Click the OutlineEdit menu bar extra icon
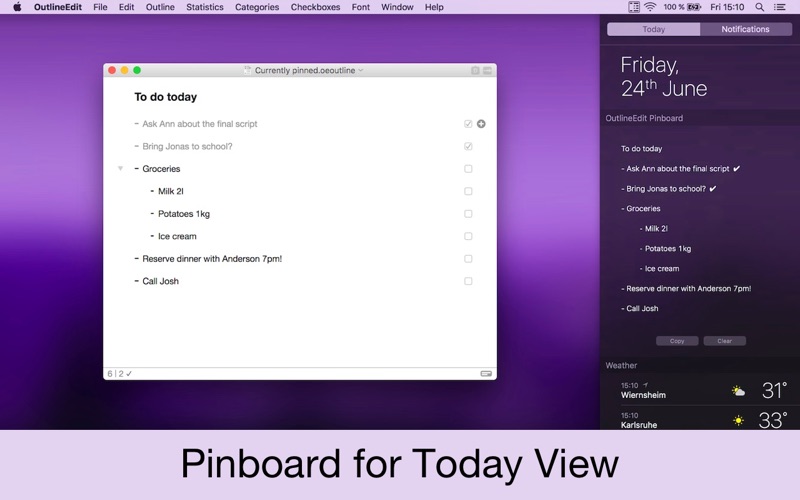The height and width of the screenshot is (500, 800). 634,7
